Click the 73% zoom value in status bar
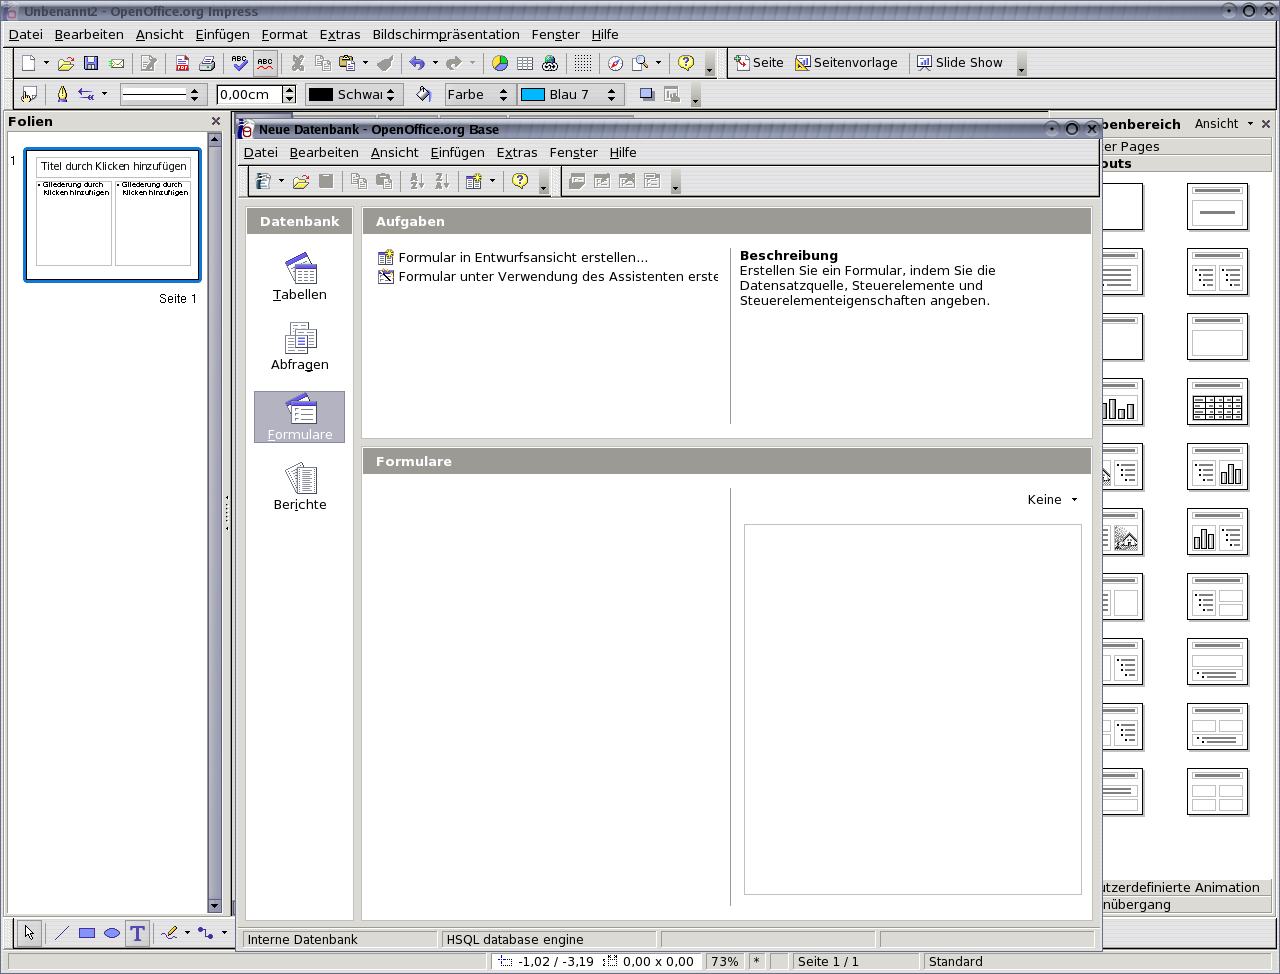The image size is (1280, 974). [724, 961]
